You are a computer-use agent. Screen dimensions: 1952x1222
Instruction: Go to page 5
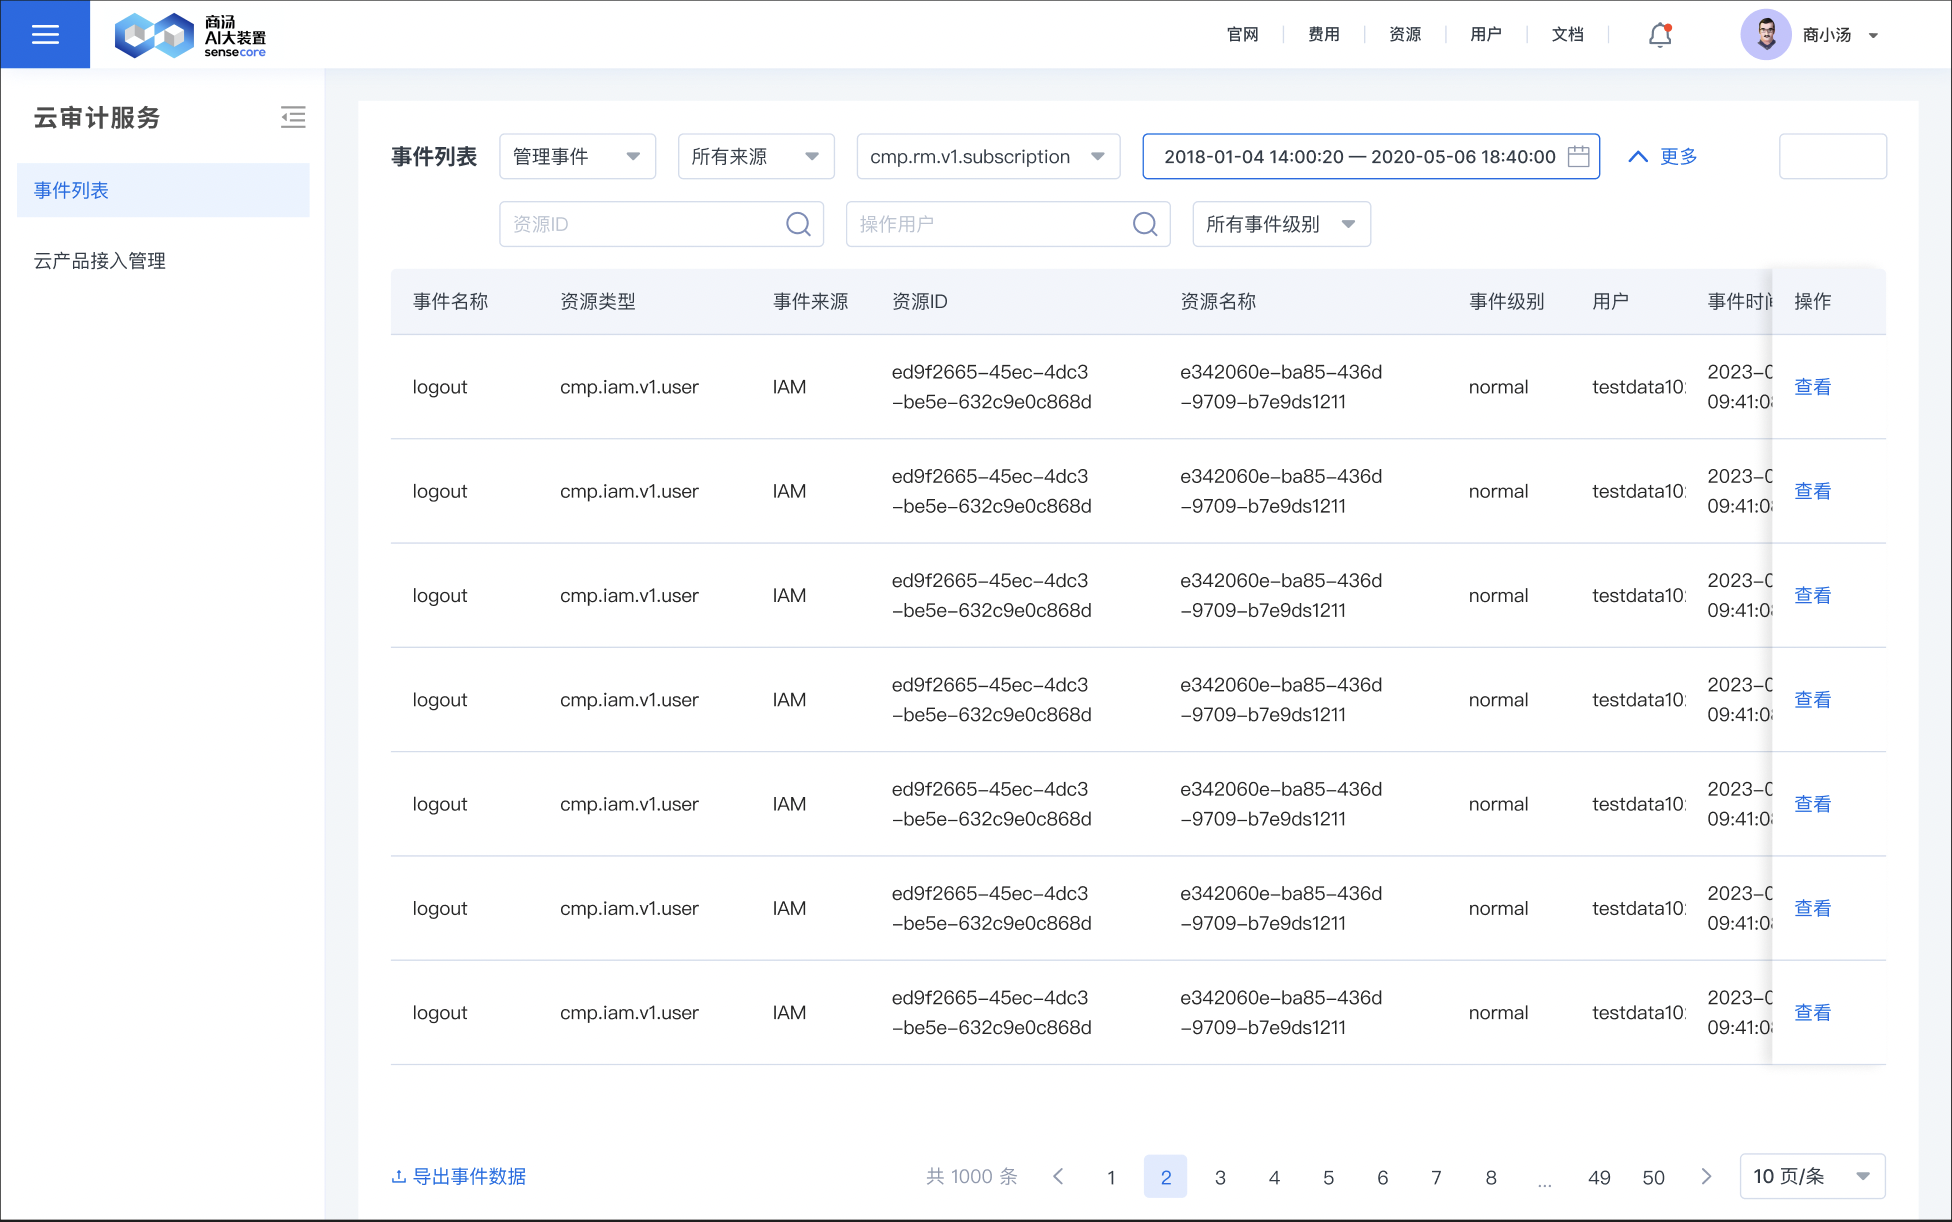coord(1328,1177)
